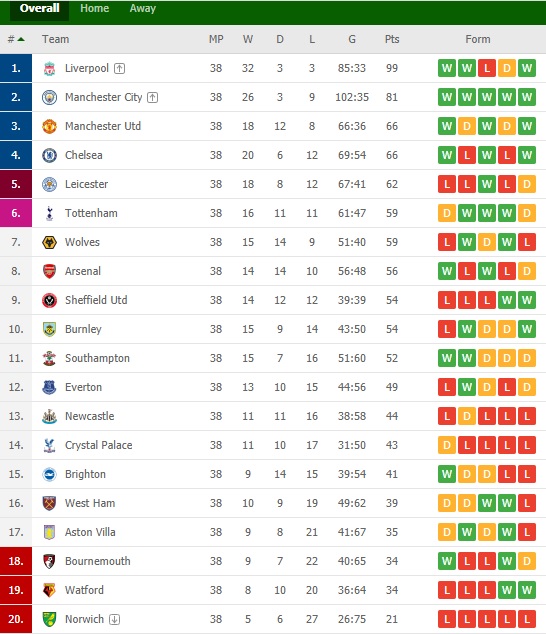
Task: Click the Wolves club badge icon
Action: click(x=49, y=242)
